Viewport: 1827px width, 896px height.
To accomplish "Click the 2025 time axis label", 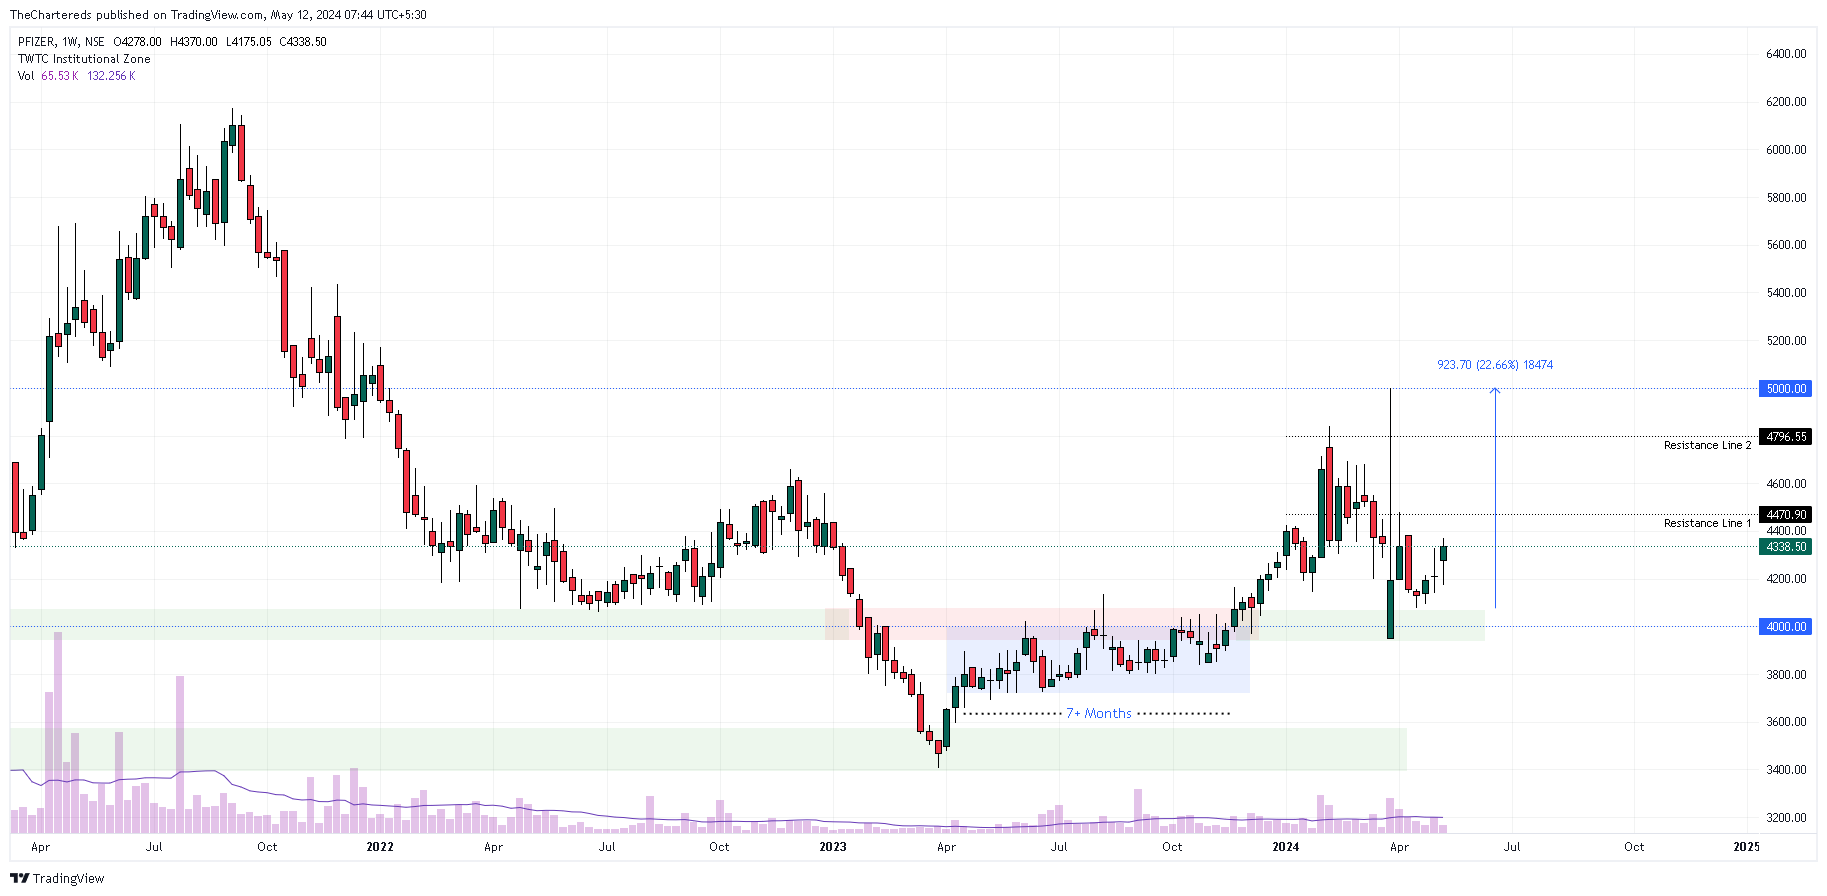I will click(x=1746, y=847).
